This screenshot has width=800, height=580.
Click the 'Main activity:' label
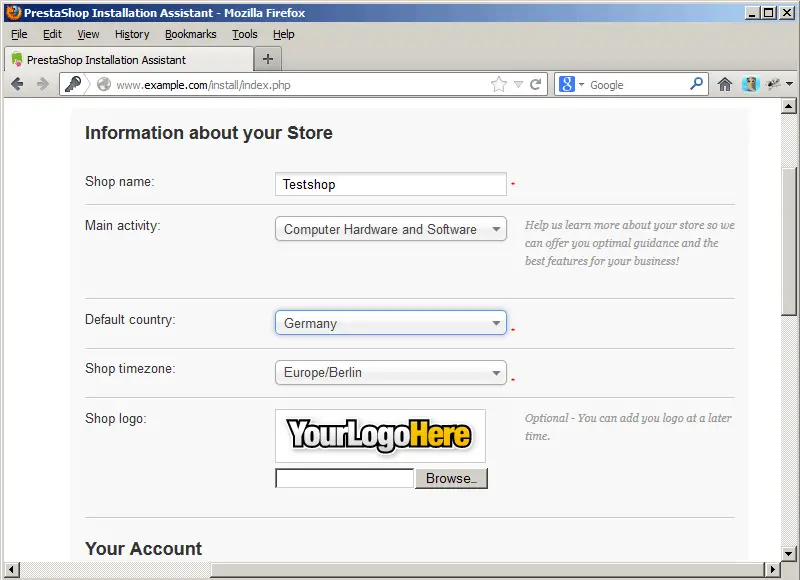[122, 225]
